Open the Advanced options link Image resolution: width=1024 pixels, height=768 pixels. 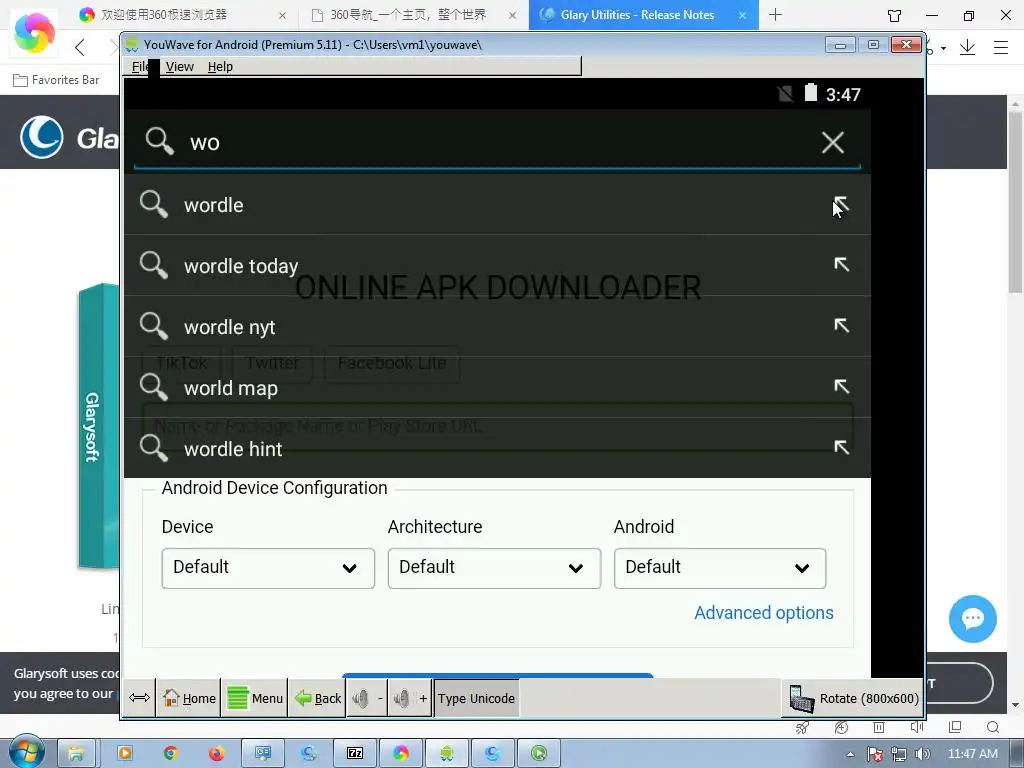coord(763,613)
